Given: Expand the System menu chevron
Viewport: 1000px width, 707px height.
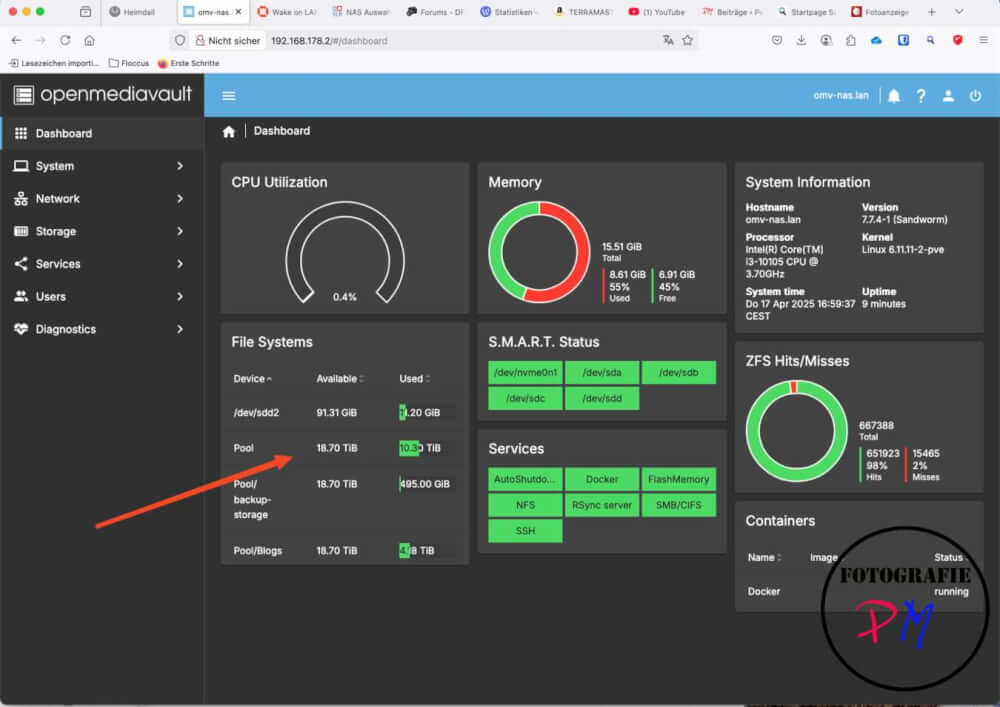Looking at the screenshot, I should 180,166.
